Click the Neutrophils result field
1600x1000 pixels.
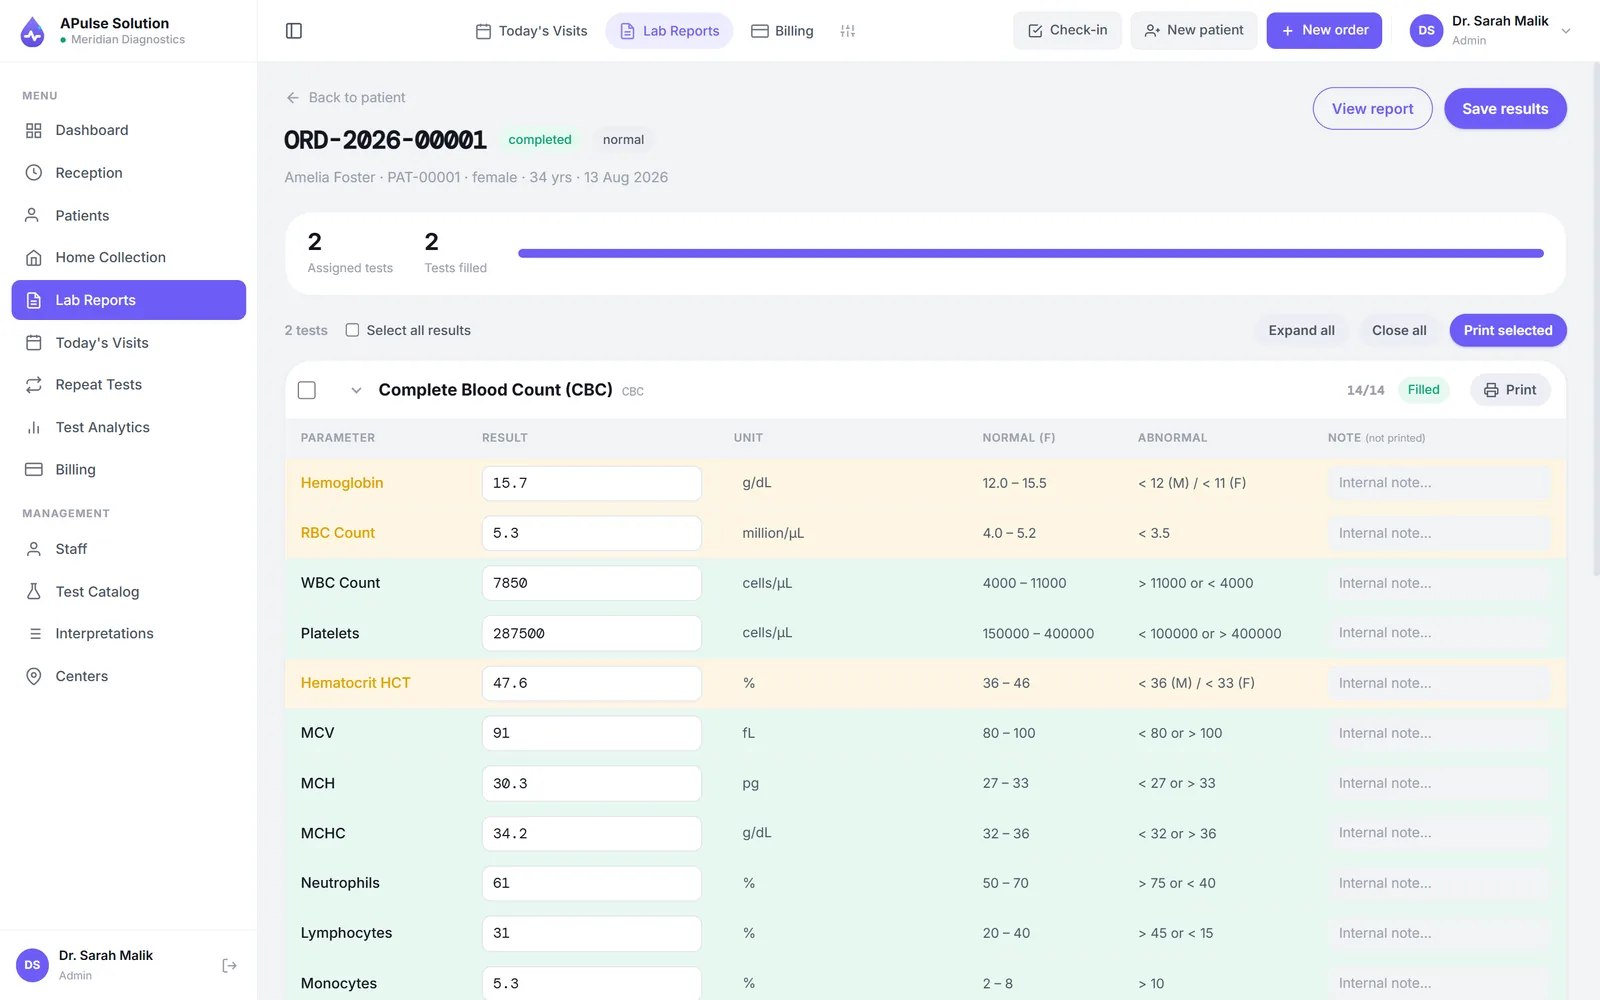(592, 883)
